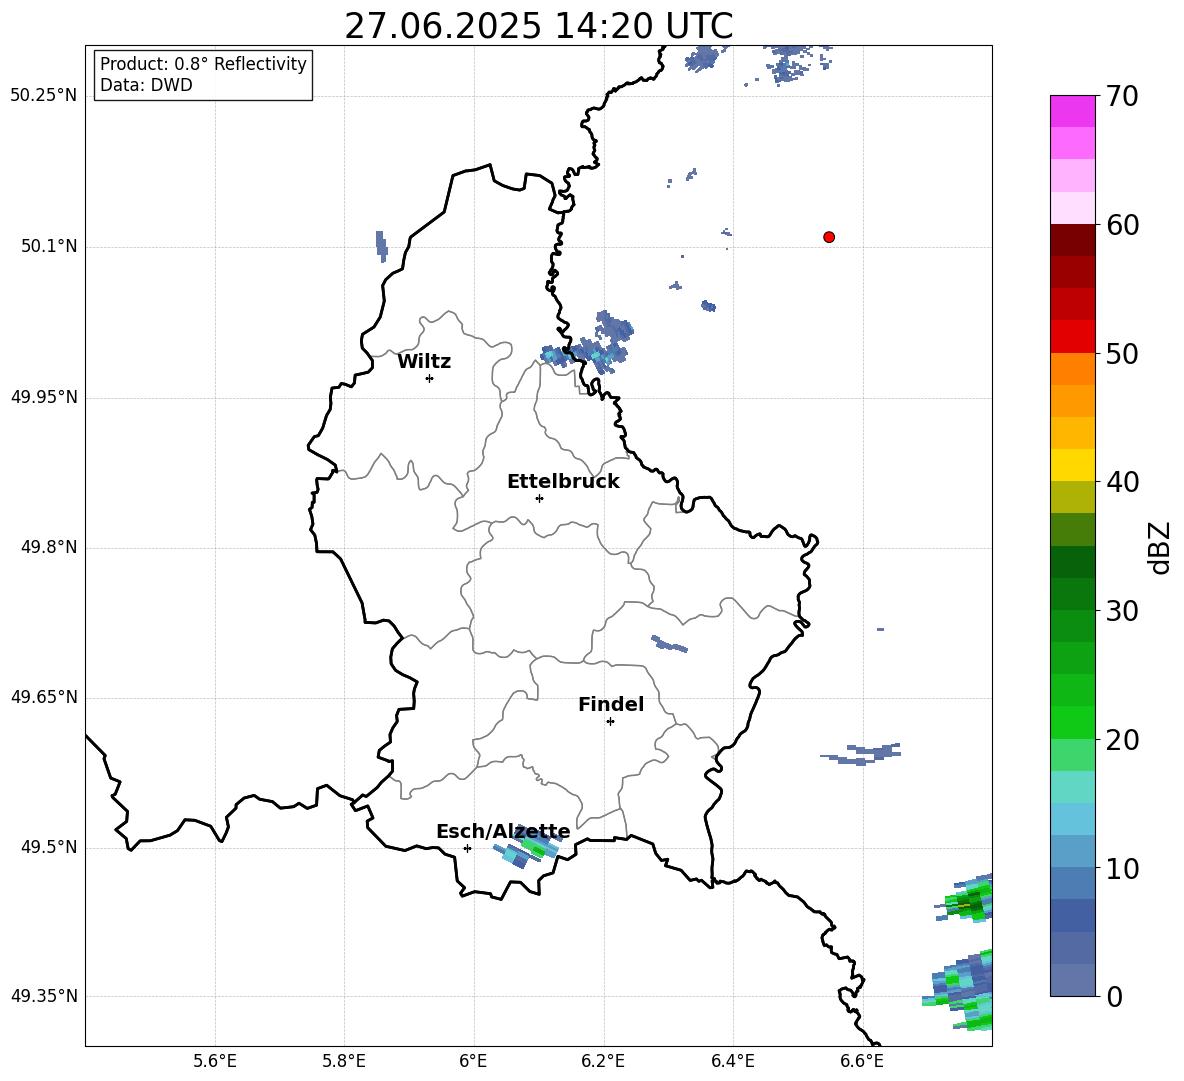
Task: Click the 6.2°E longitude label
Action: tap(603, 1061)
